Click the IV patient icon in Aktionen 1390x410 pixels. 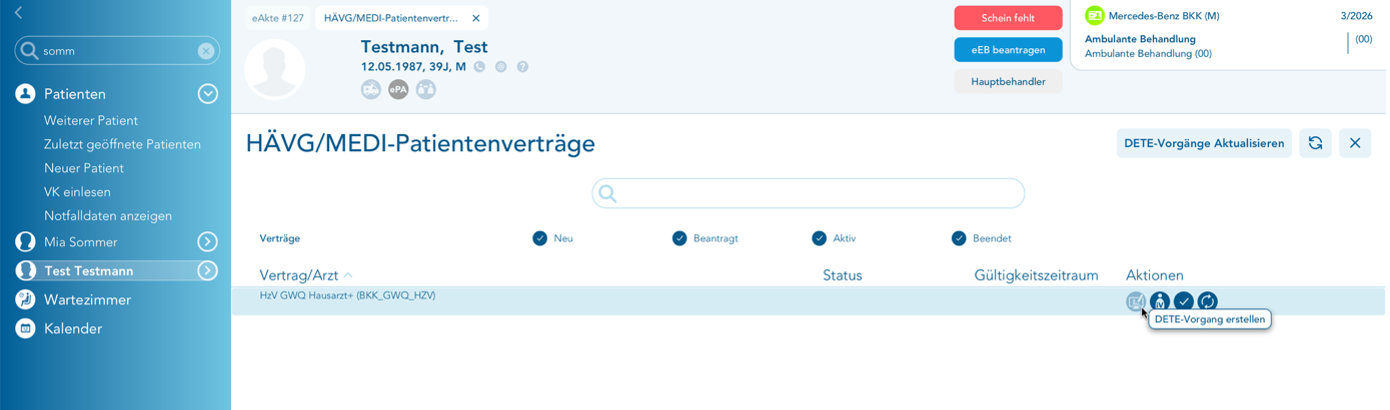tap(1159, 301)
